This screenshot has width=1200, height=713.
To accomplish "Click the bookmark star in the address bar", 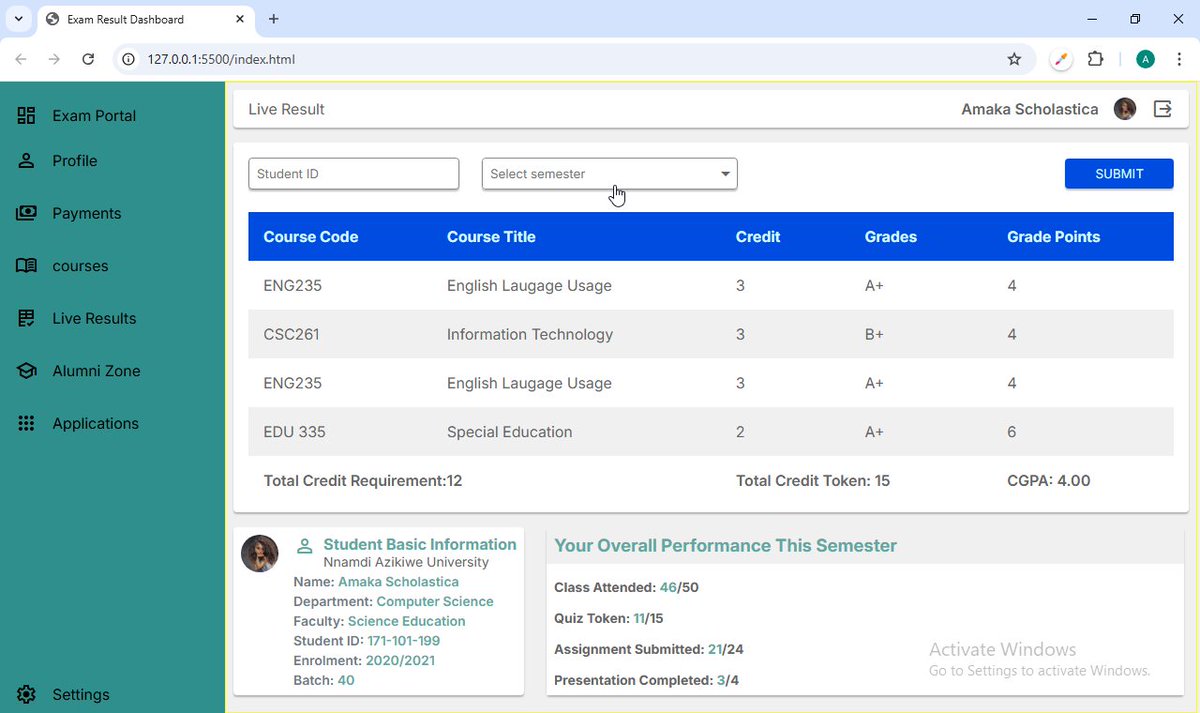I will 1014,59.
